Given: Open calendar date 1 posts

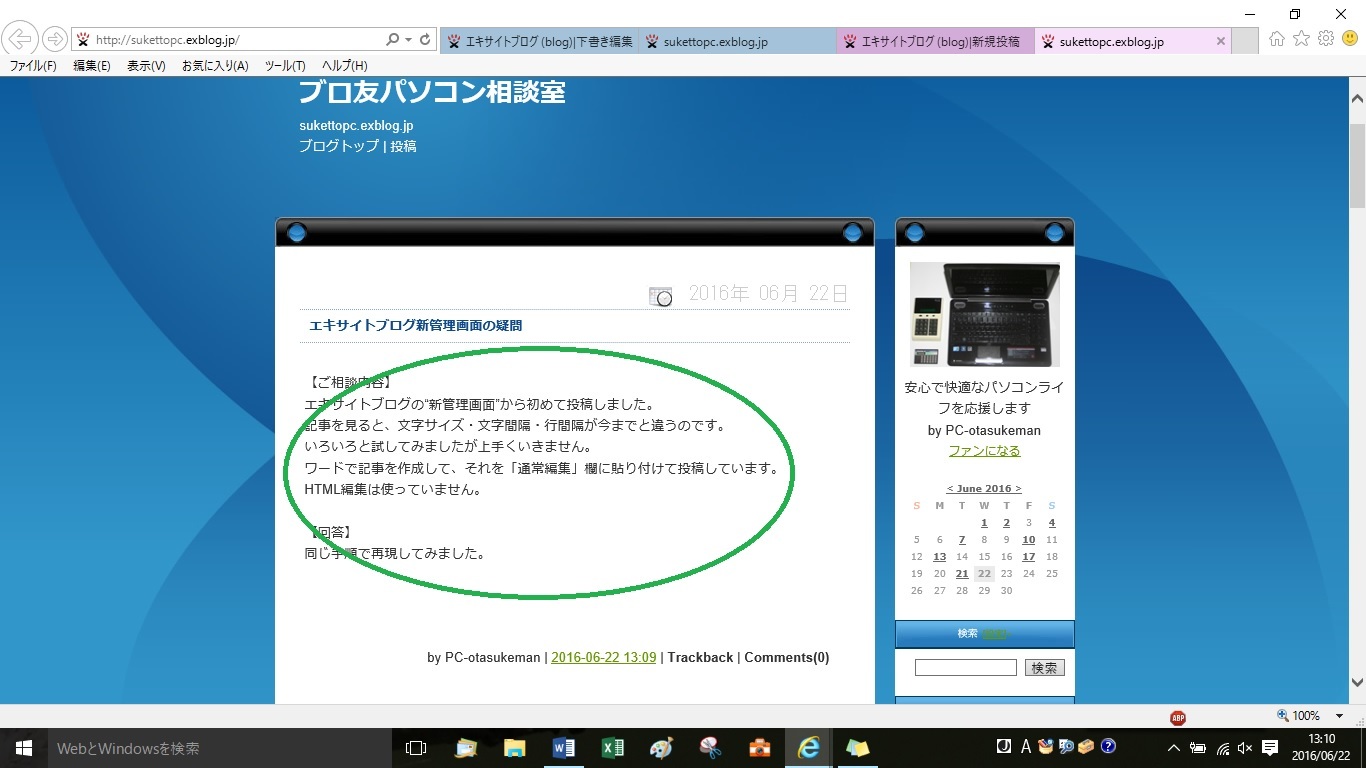Looking at the screenshot, I should point(984,523).
